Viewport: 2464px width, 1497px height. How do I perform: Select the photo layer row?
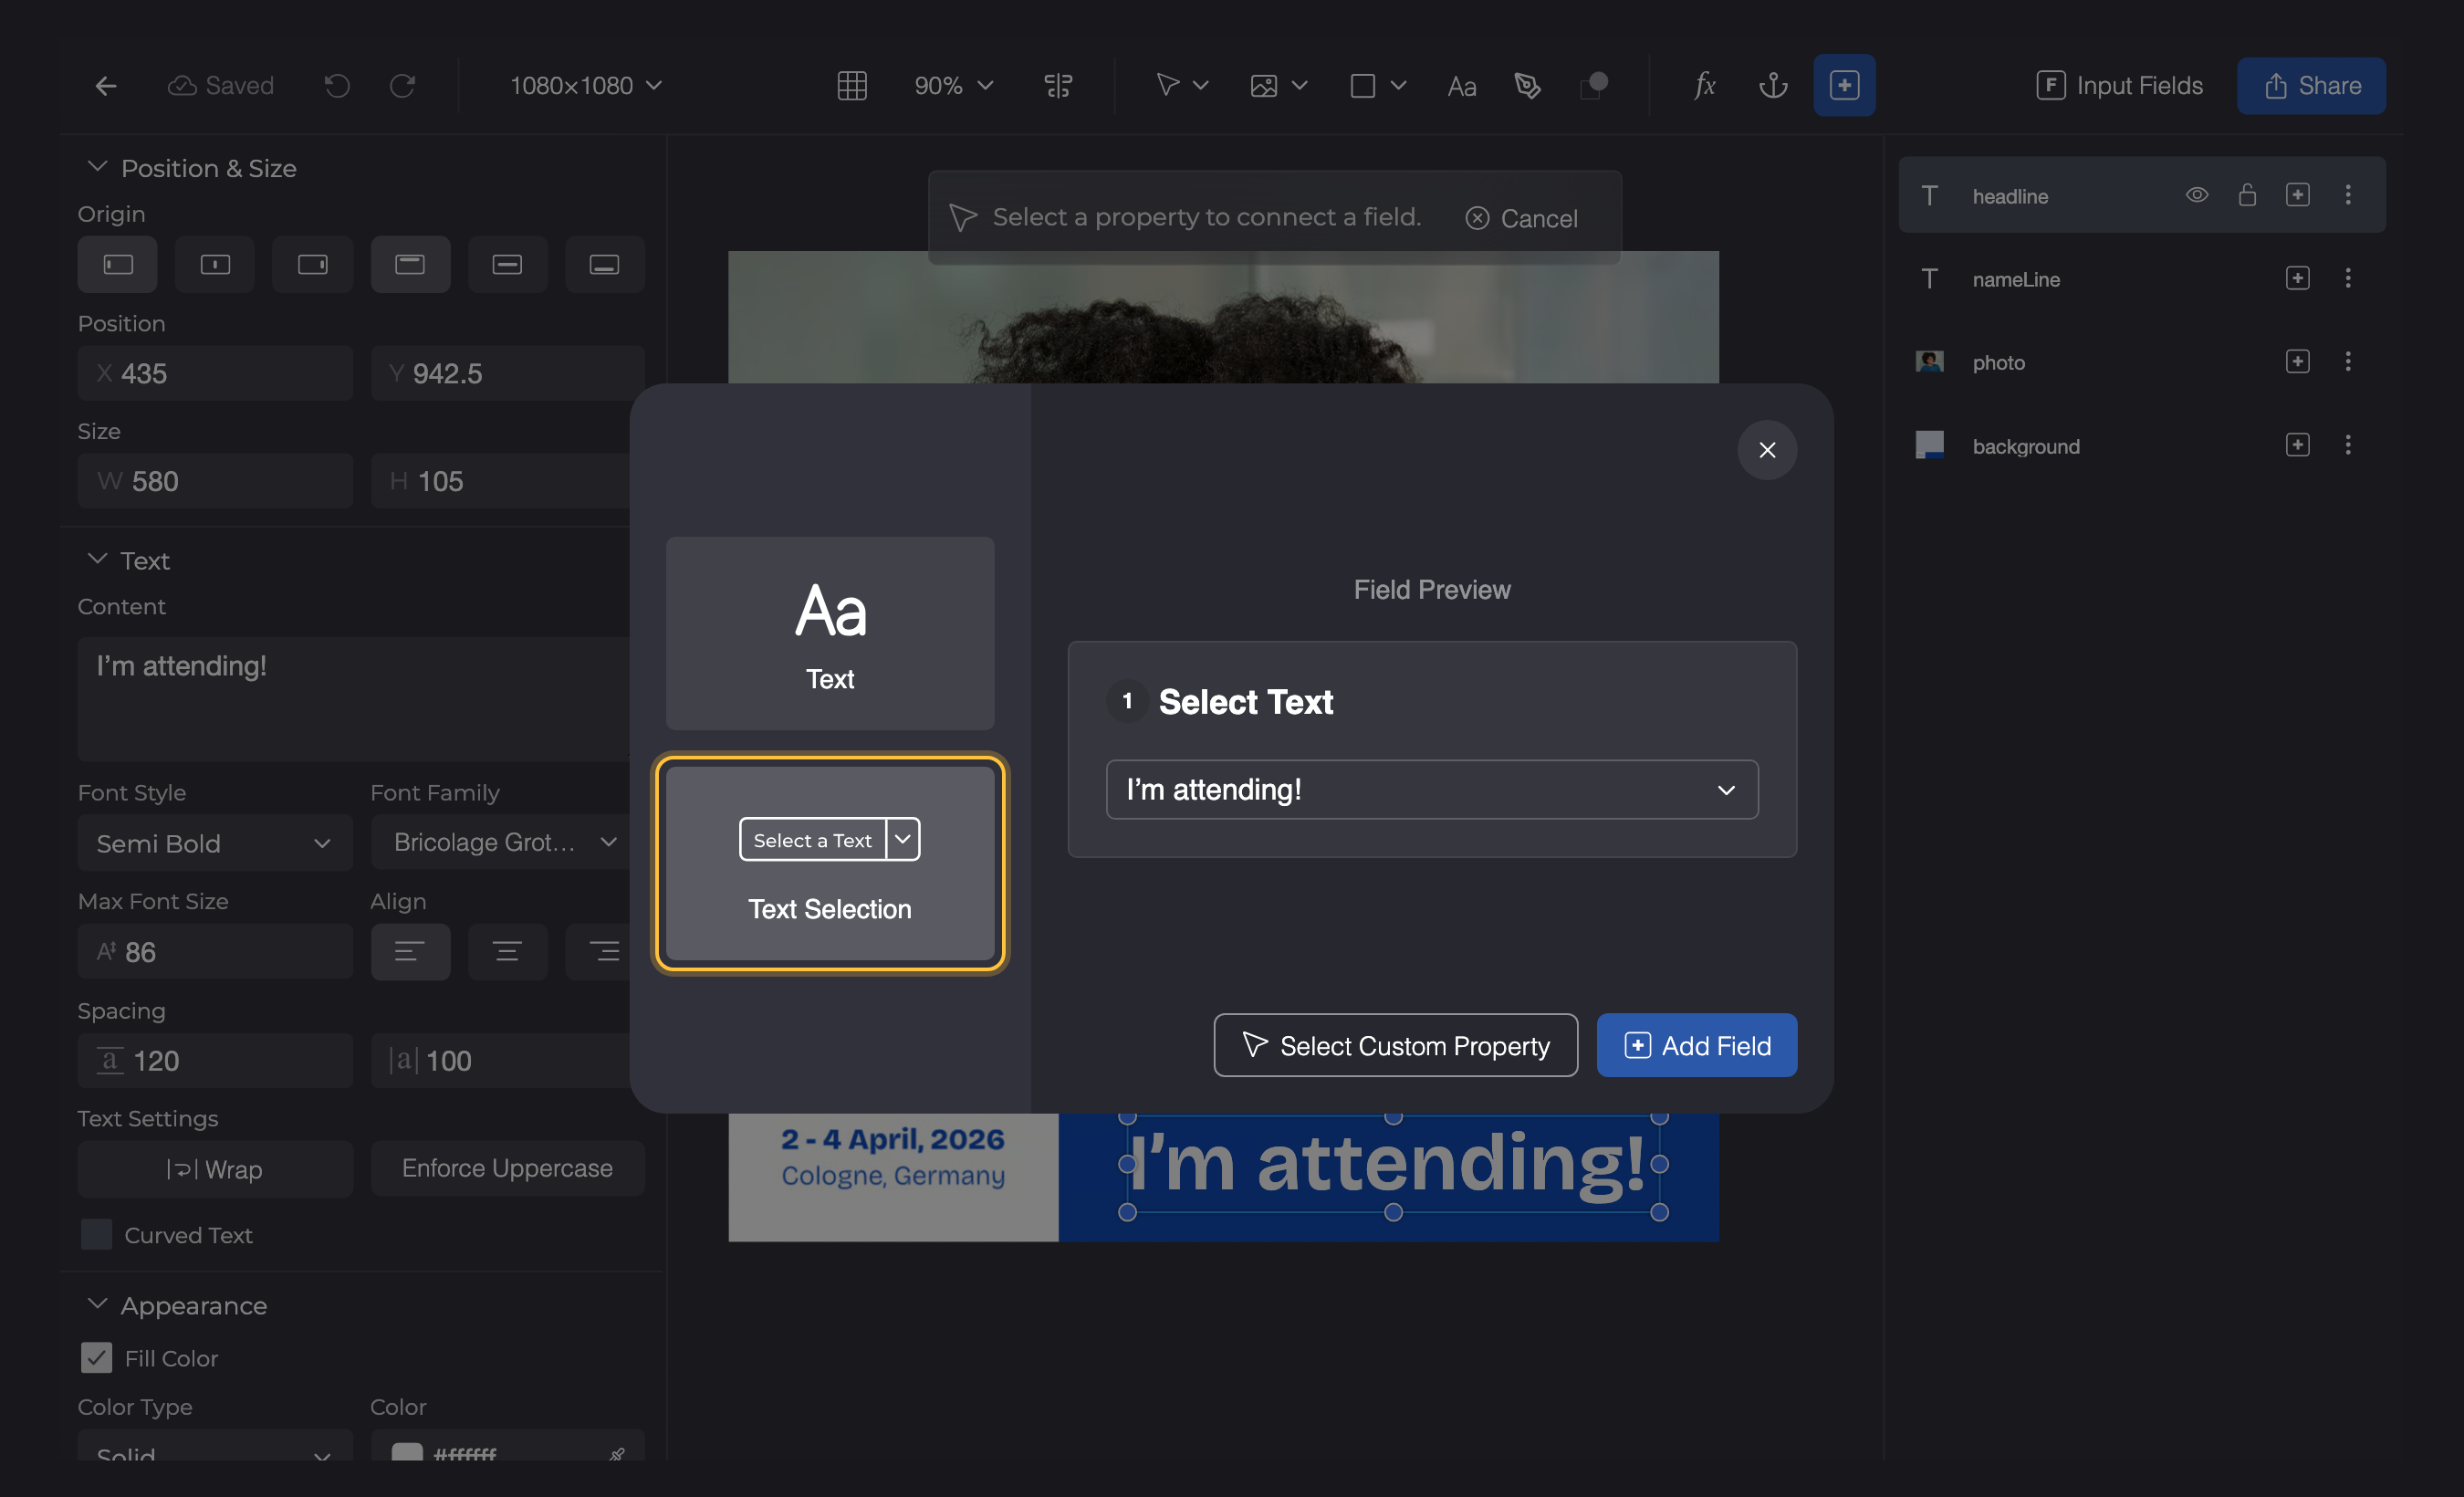[x=2141, y=361]
